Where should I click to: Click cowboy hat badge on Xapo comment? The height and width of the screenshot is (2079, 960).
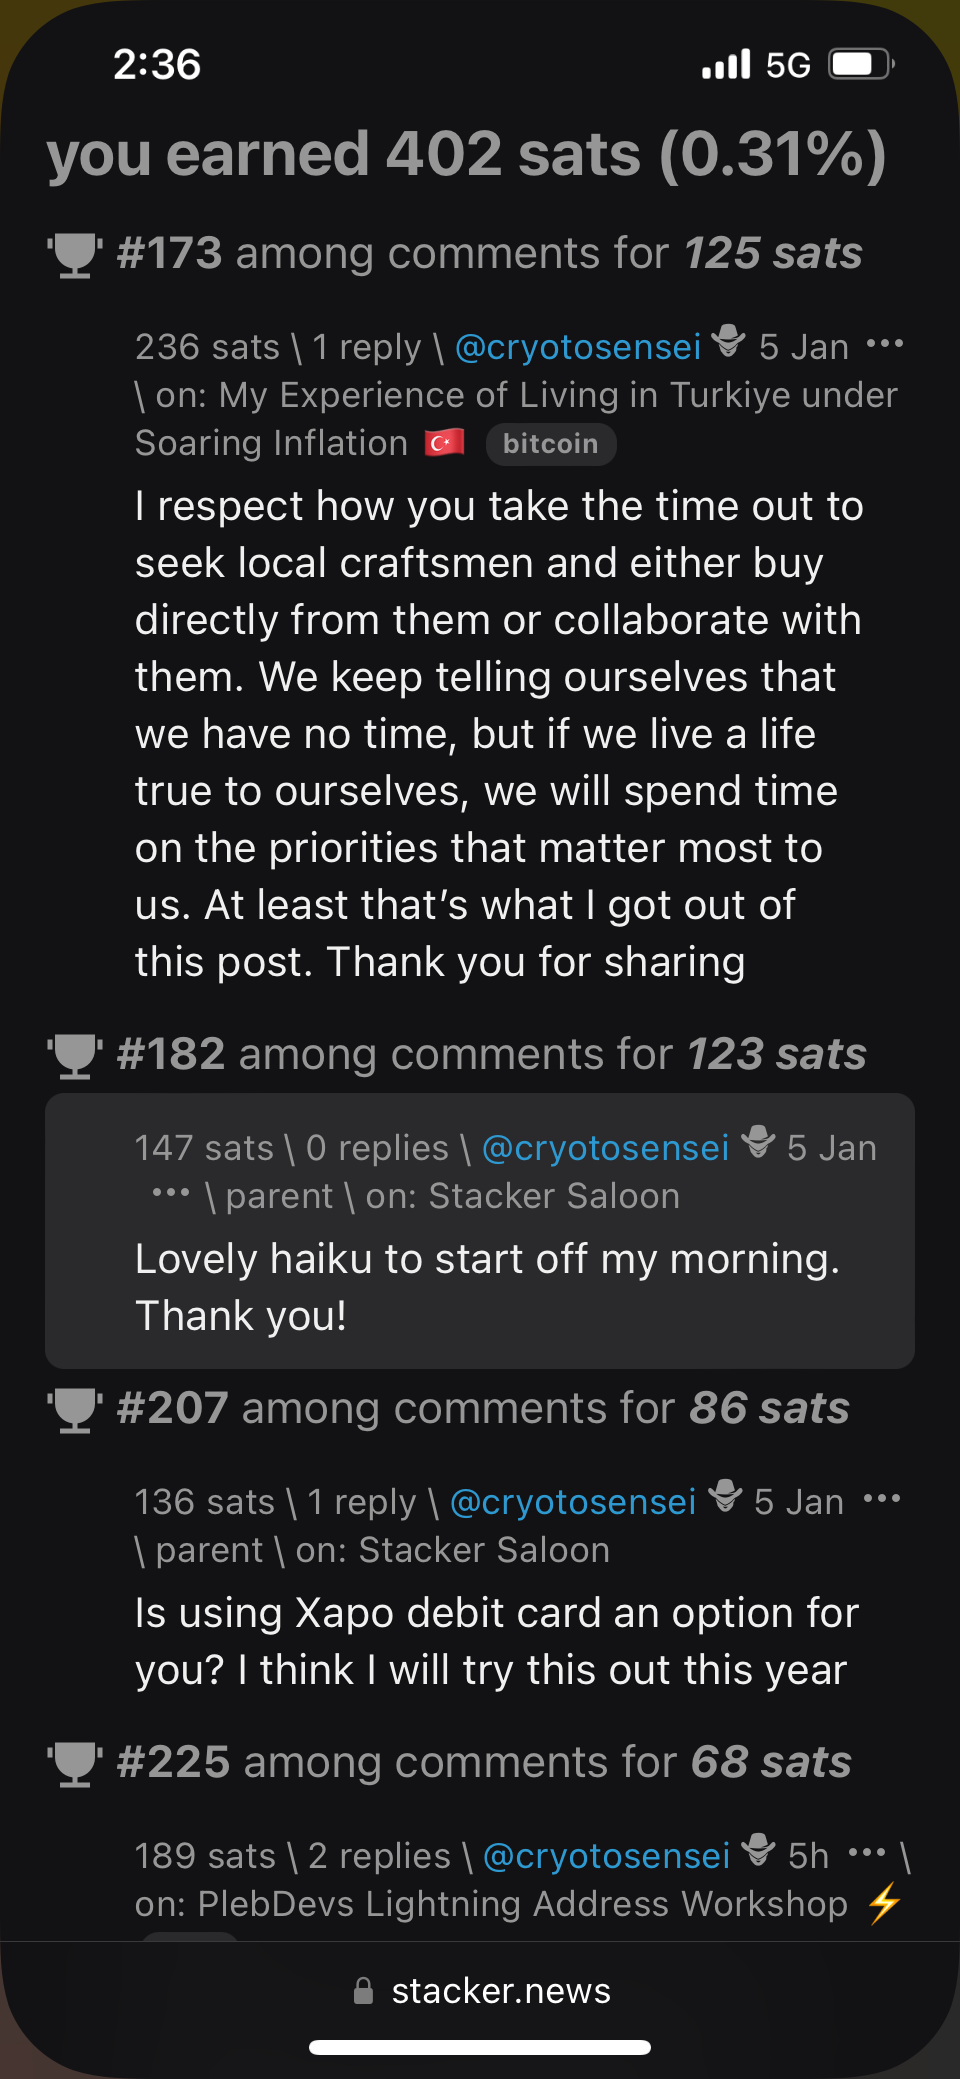[725, 1497]
